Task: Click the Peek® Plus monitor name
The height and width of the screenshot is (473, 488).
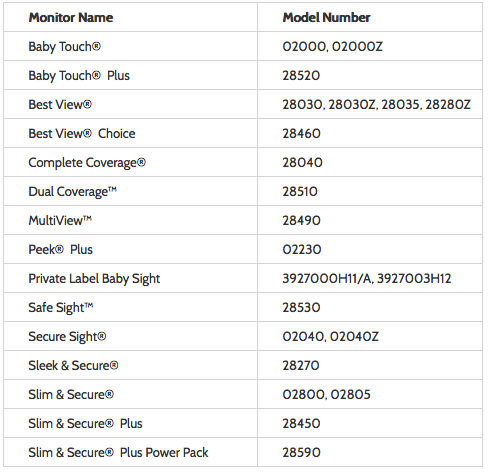Action: click(61, 249)
